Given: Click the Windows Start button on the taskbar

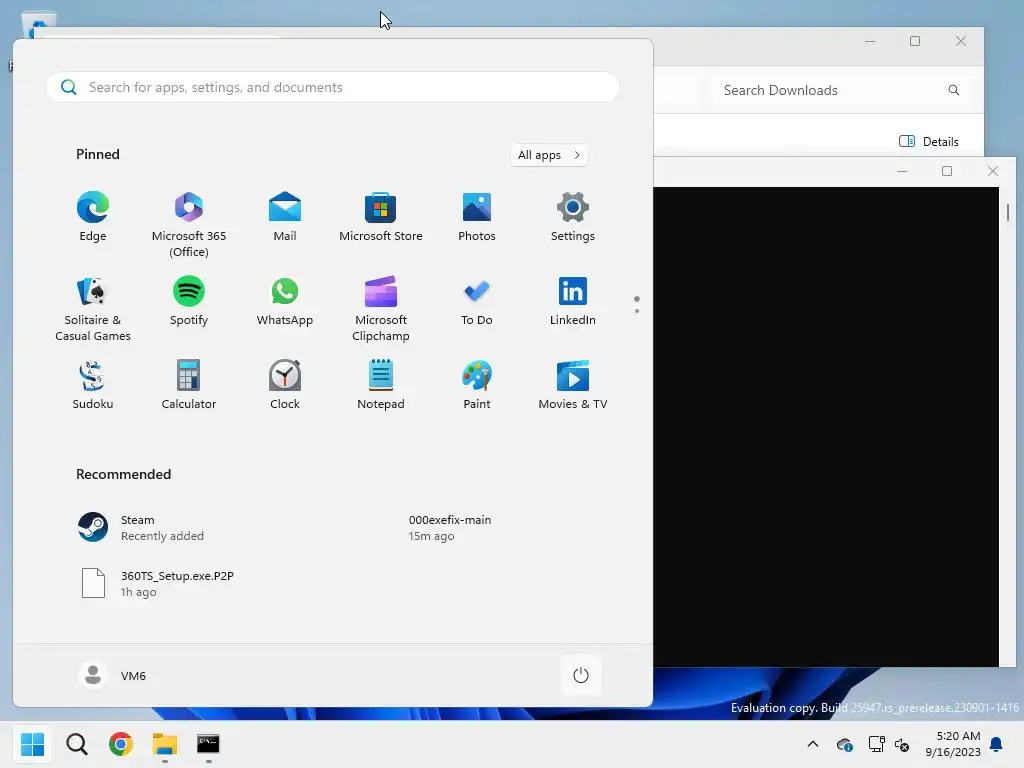Looking at the screenshot, I should pyautogui.click(x=32, y=744).
